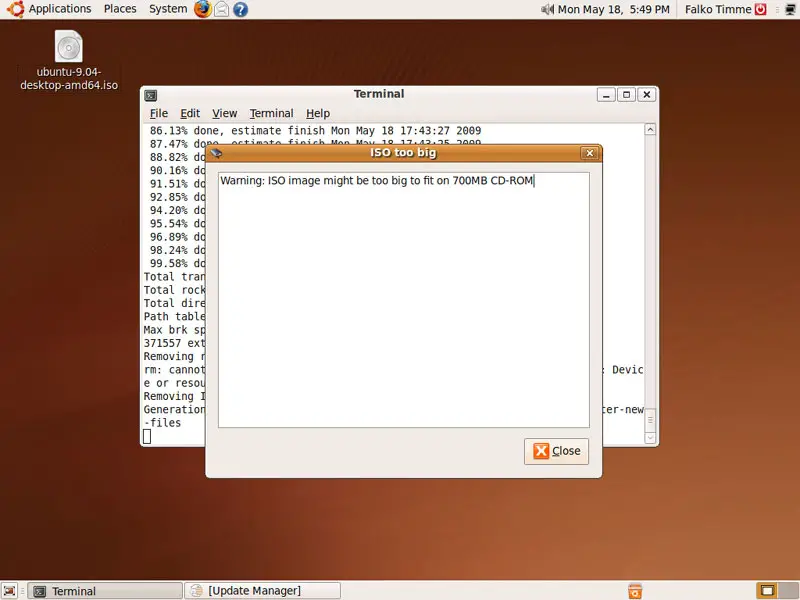
Task: Click the Terminal scrollbar thumb
Action: pos(650,419)
